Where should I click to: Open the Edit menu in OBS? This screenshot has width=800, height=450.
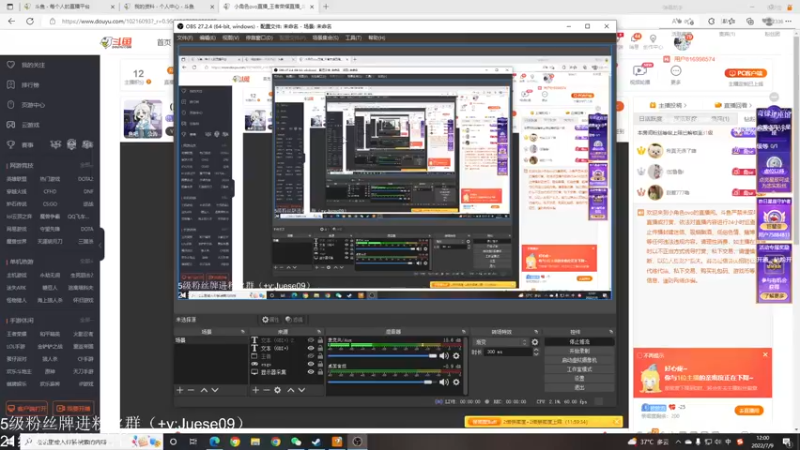pyautogui.click(x=207, y=38)
